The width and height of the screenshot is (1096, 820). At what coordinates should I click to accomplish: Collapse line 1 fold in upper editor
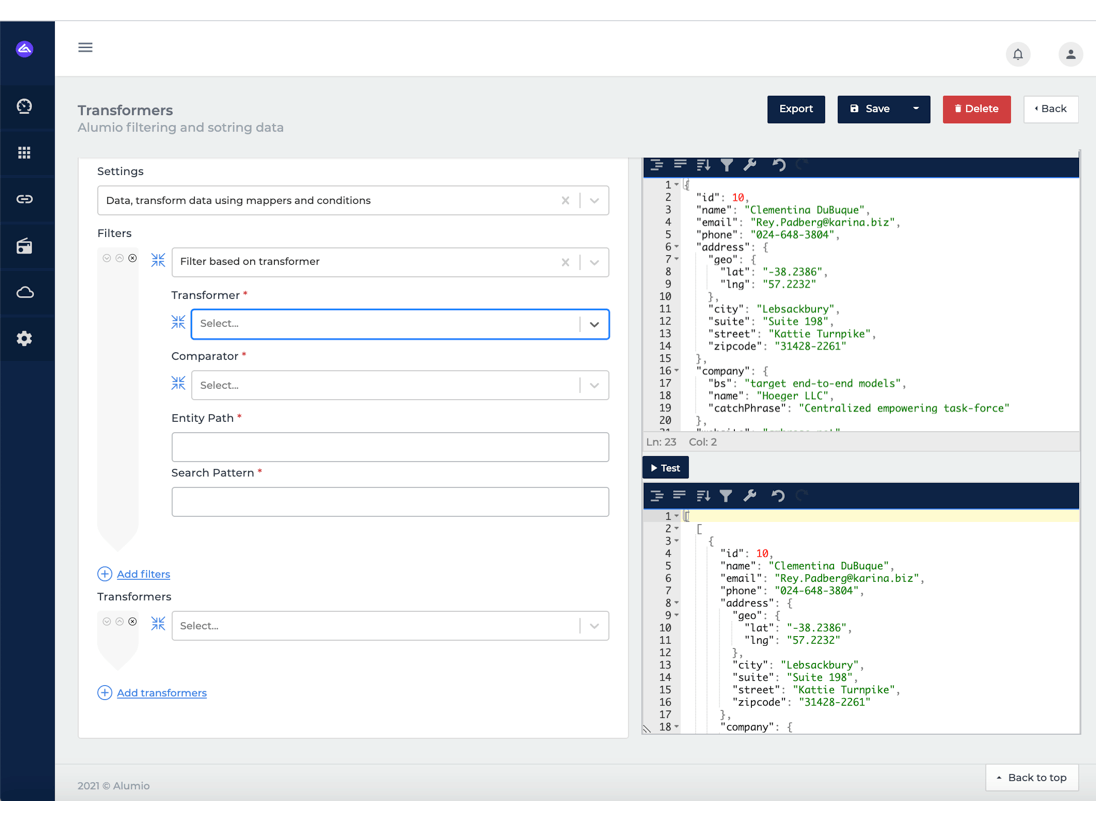(x=677, y=185)
